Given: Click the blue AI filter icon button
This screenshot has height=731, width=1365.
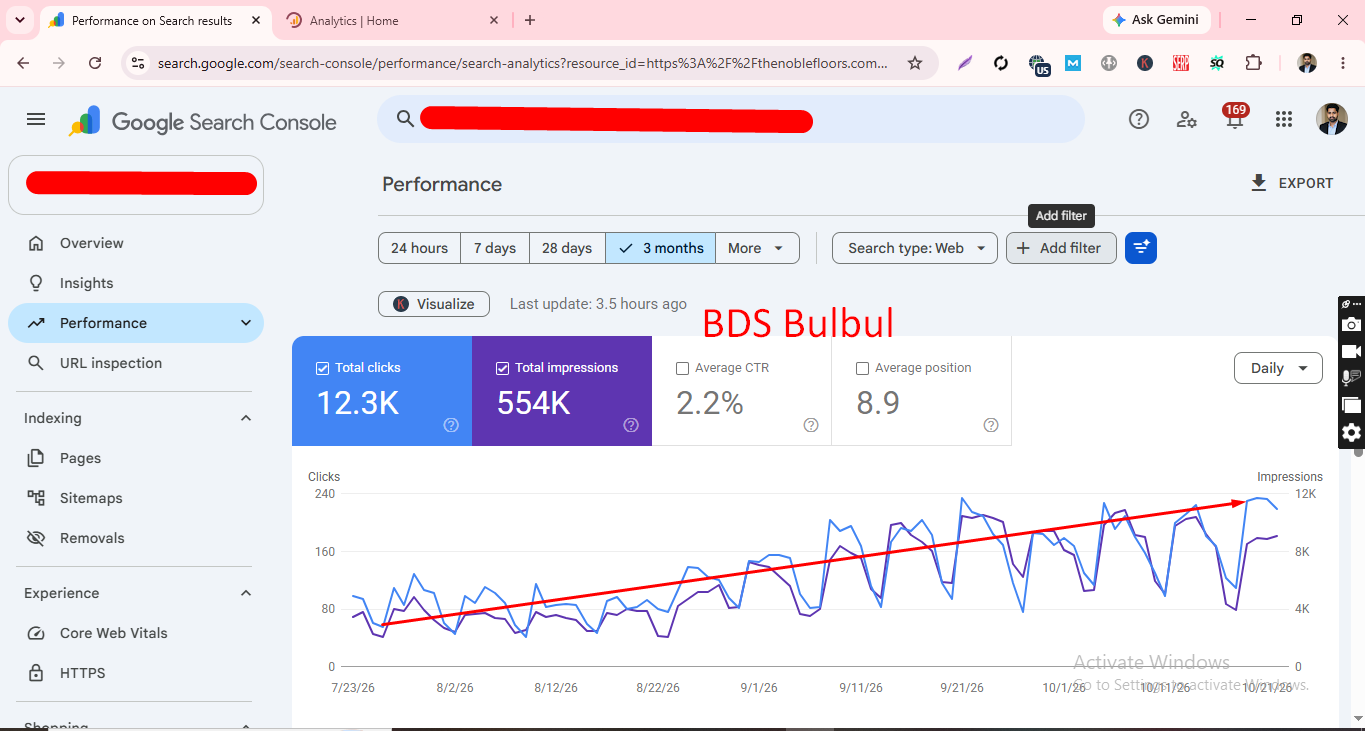Looking at the screenshot, I should [1141, 248].
